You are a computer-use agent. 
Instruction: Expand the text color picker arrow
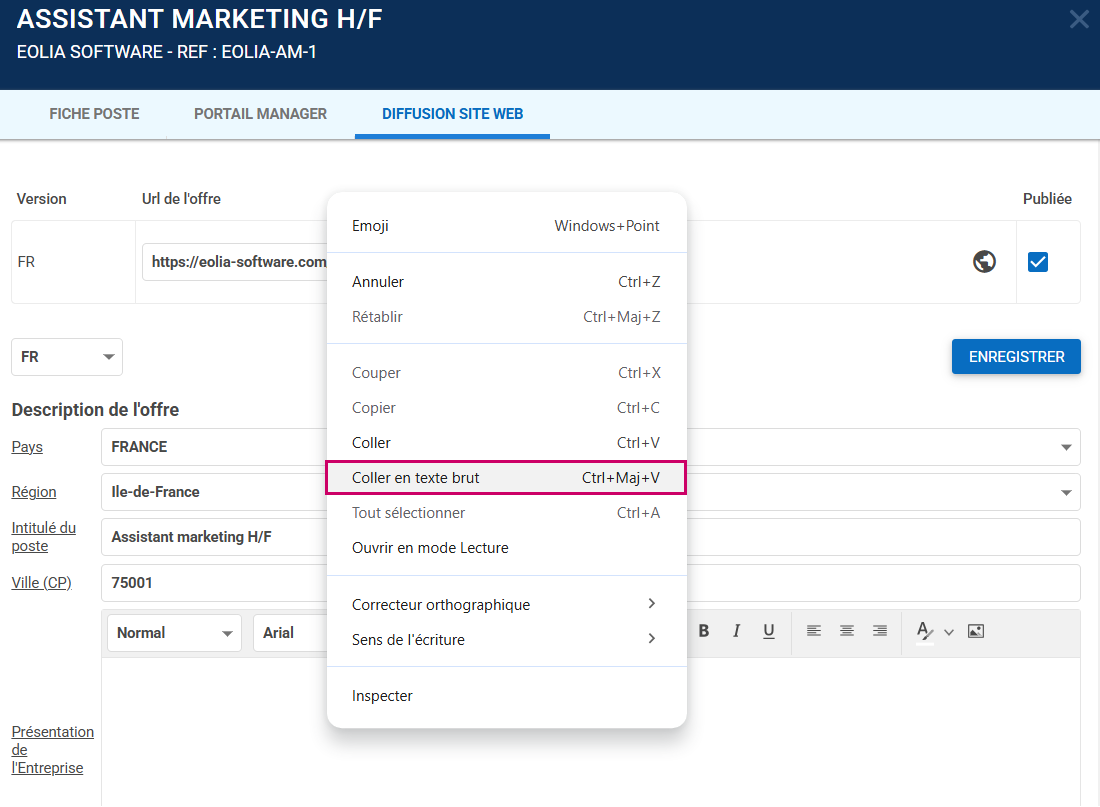pyautogui.click(x=949, y=632)
